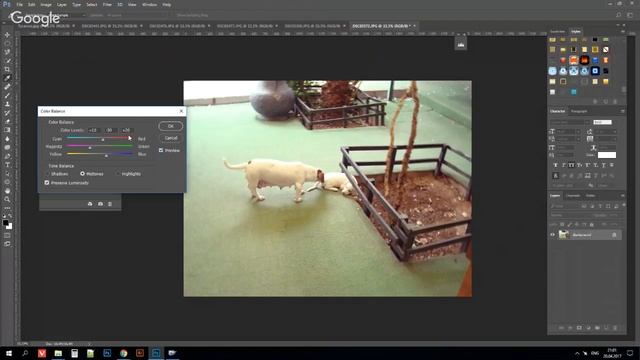Screen dimensions: 640x360
Task: Click the Photoshop search icon in options bar
Action: tap(618, 15)
